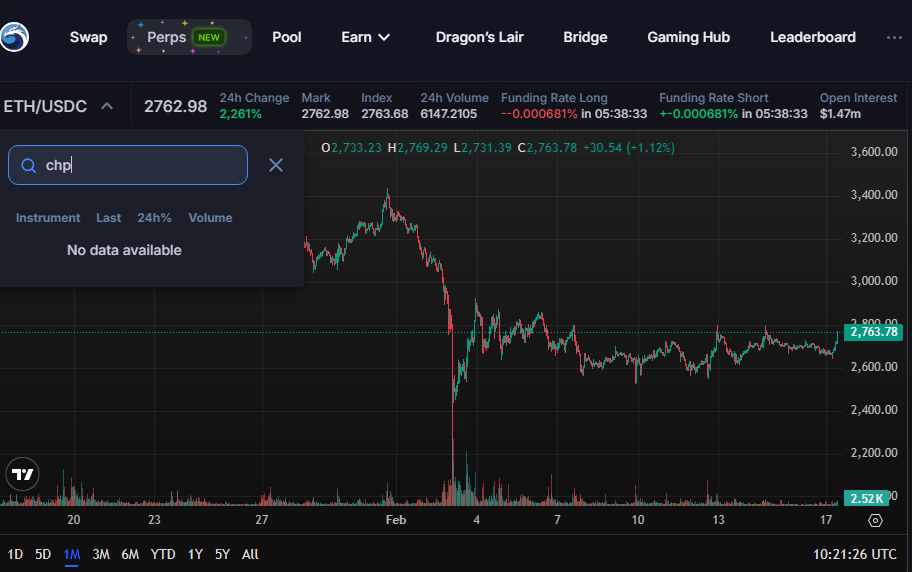Open chart settings gear near time axis

[x=875, y=520]
